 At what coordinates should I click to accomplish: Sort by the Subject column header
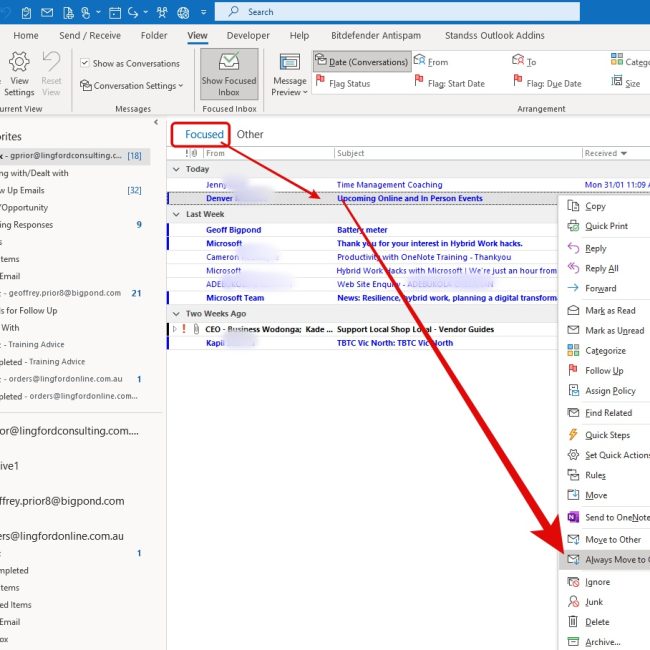point(351,153)
